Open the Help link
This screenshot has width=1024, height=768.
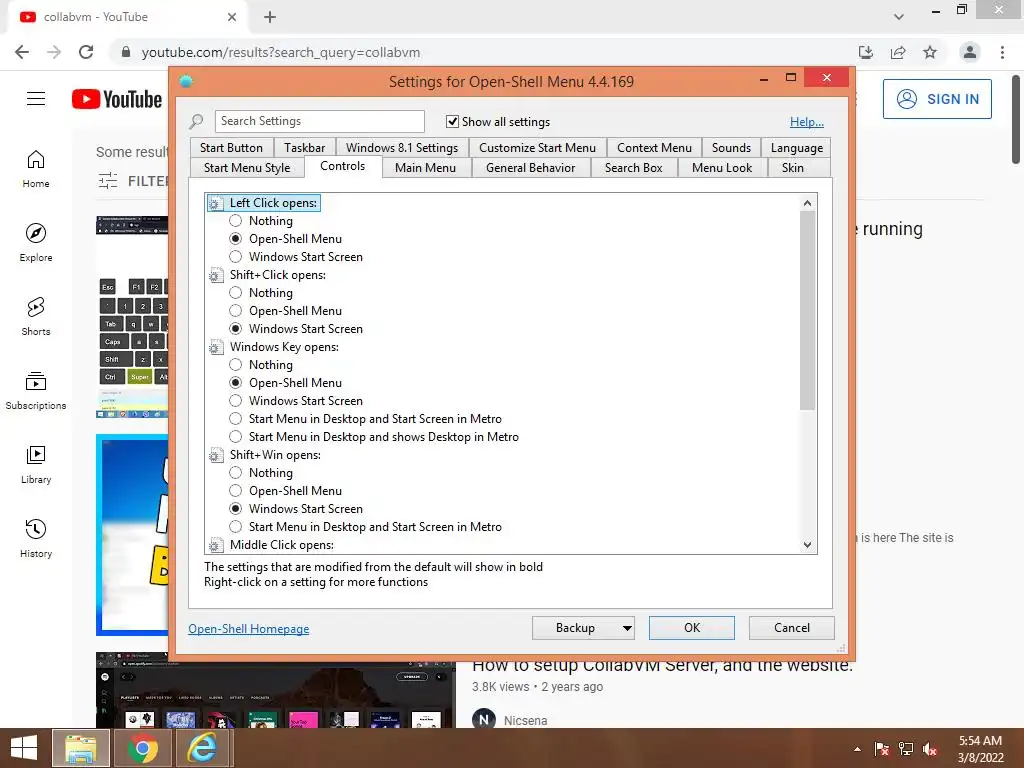pos(807,121)
